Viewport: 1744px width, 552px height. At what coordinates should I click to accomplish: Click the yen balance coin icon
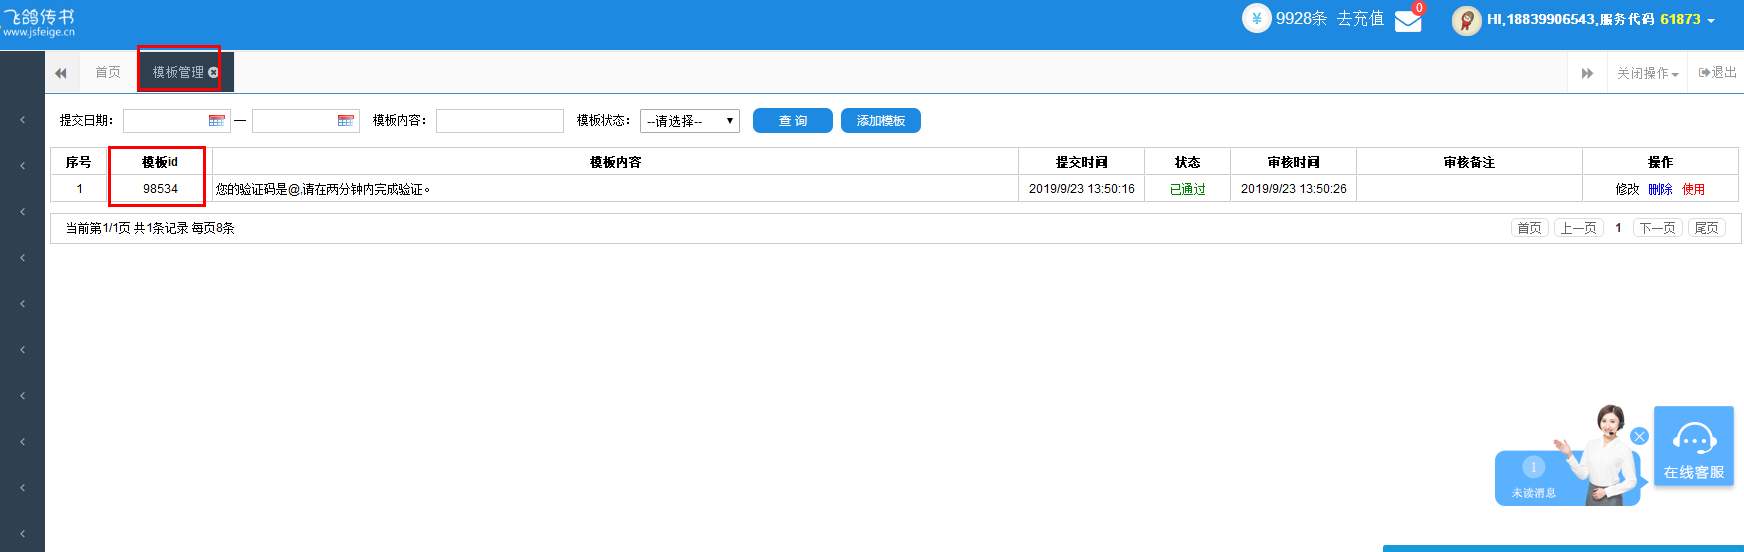tap(1256, 18)
